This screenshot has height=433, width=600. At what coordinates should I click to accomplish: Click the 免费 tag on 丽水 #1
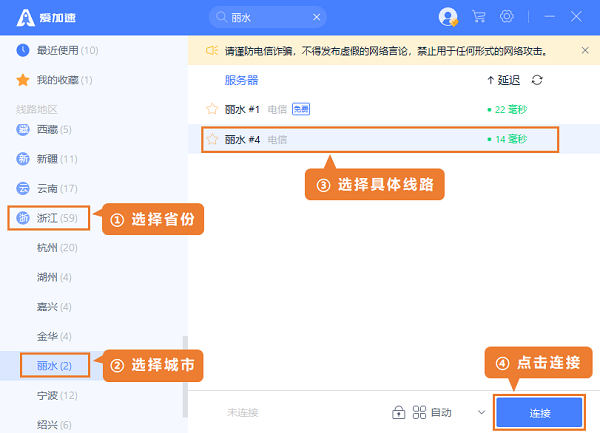click(x=301, y=109)
